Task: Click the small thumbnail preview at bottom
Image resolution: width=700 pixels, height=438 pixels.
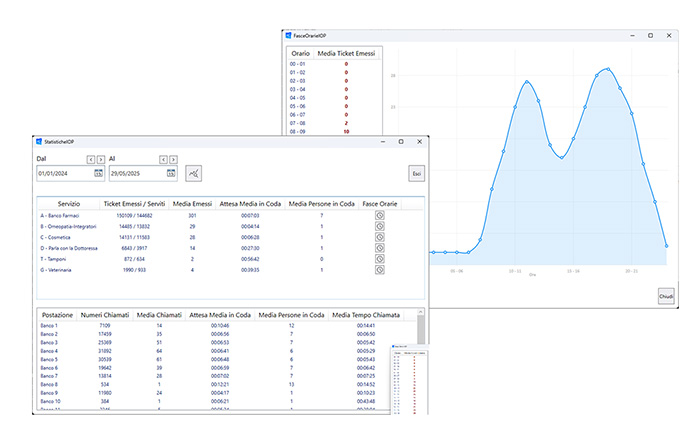Action: pyautogui.click(x=409, y=380)
